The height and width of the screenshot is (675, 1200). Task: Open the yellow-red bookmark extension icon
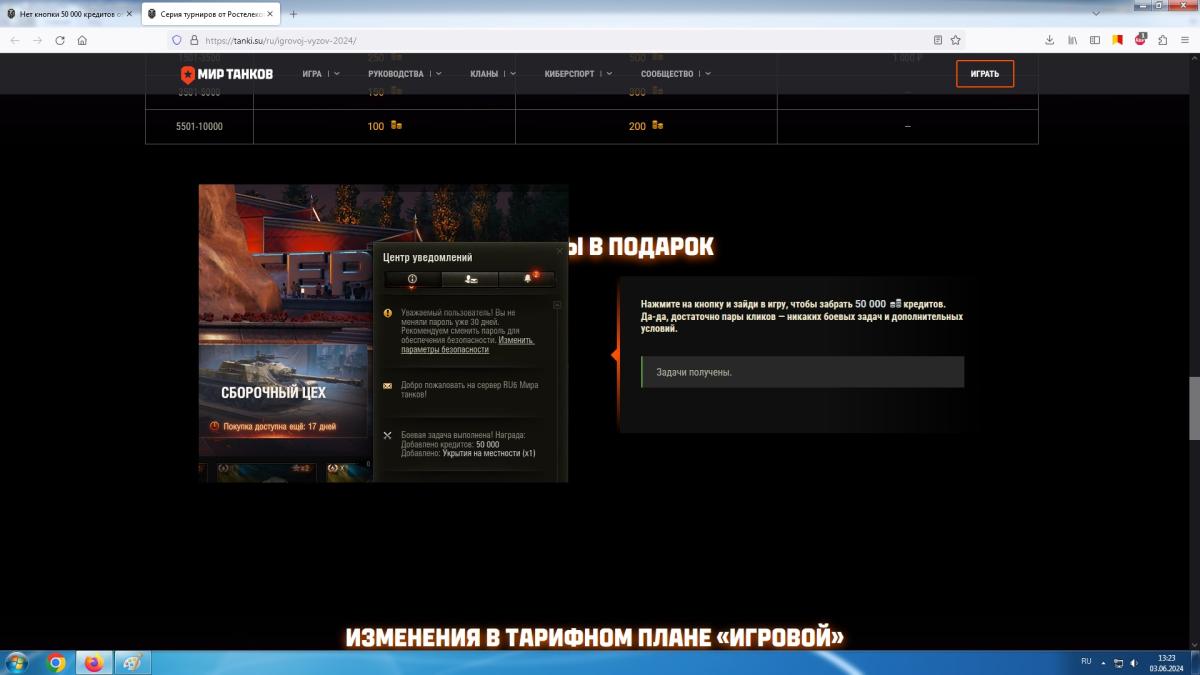click(x=1118, y=40)
